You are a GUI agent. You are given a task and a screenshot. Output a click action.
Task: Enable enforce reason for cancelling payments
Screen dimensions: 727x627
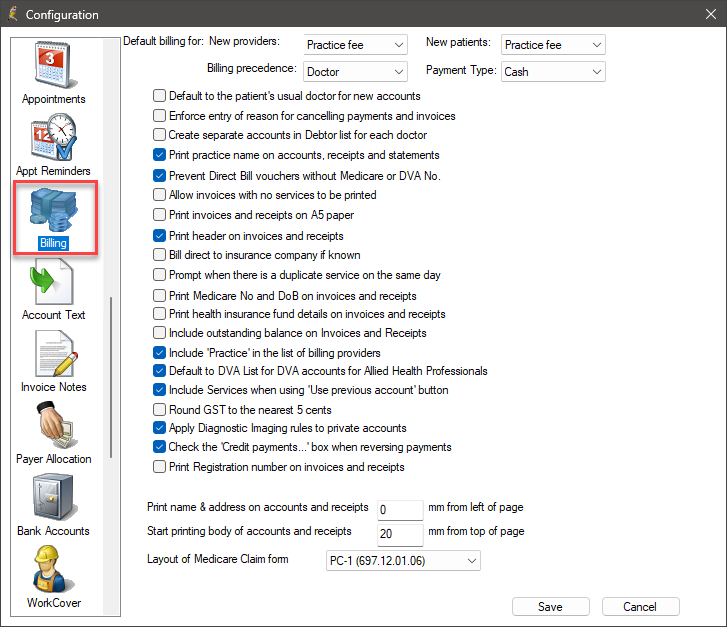pyautogui.click(x=159, y=115)
